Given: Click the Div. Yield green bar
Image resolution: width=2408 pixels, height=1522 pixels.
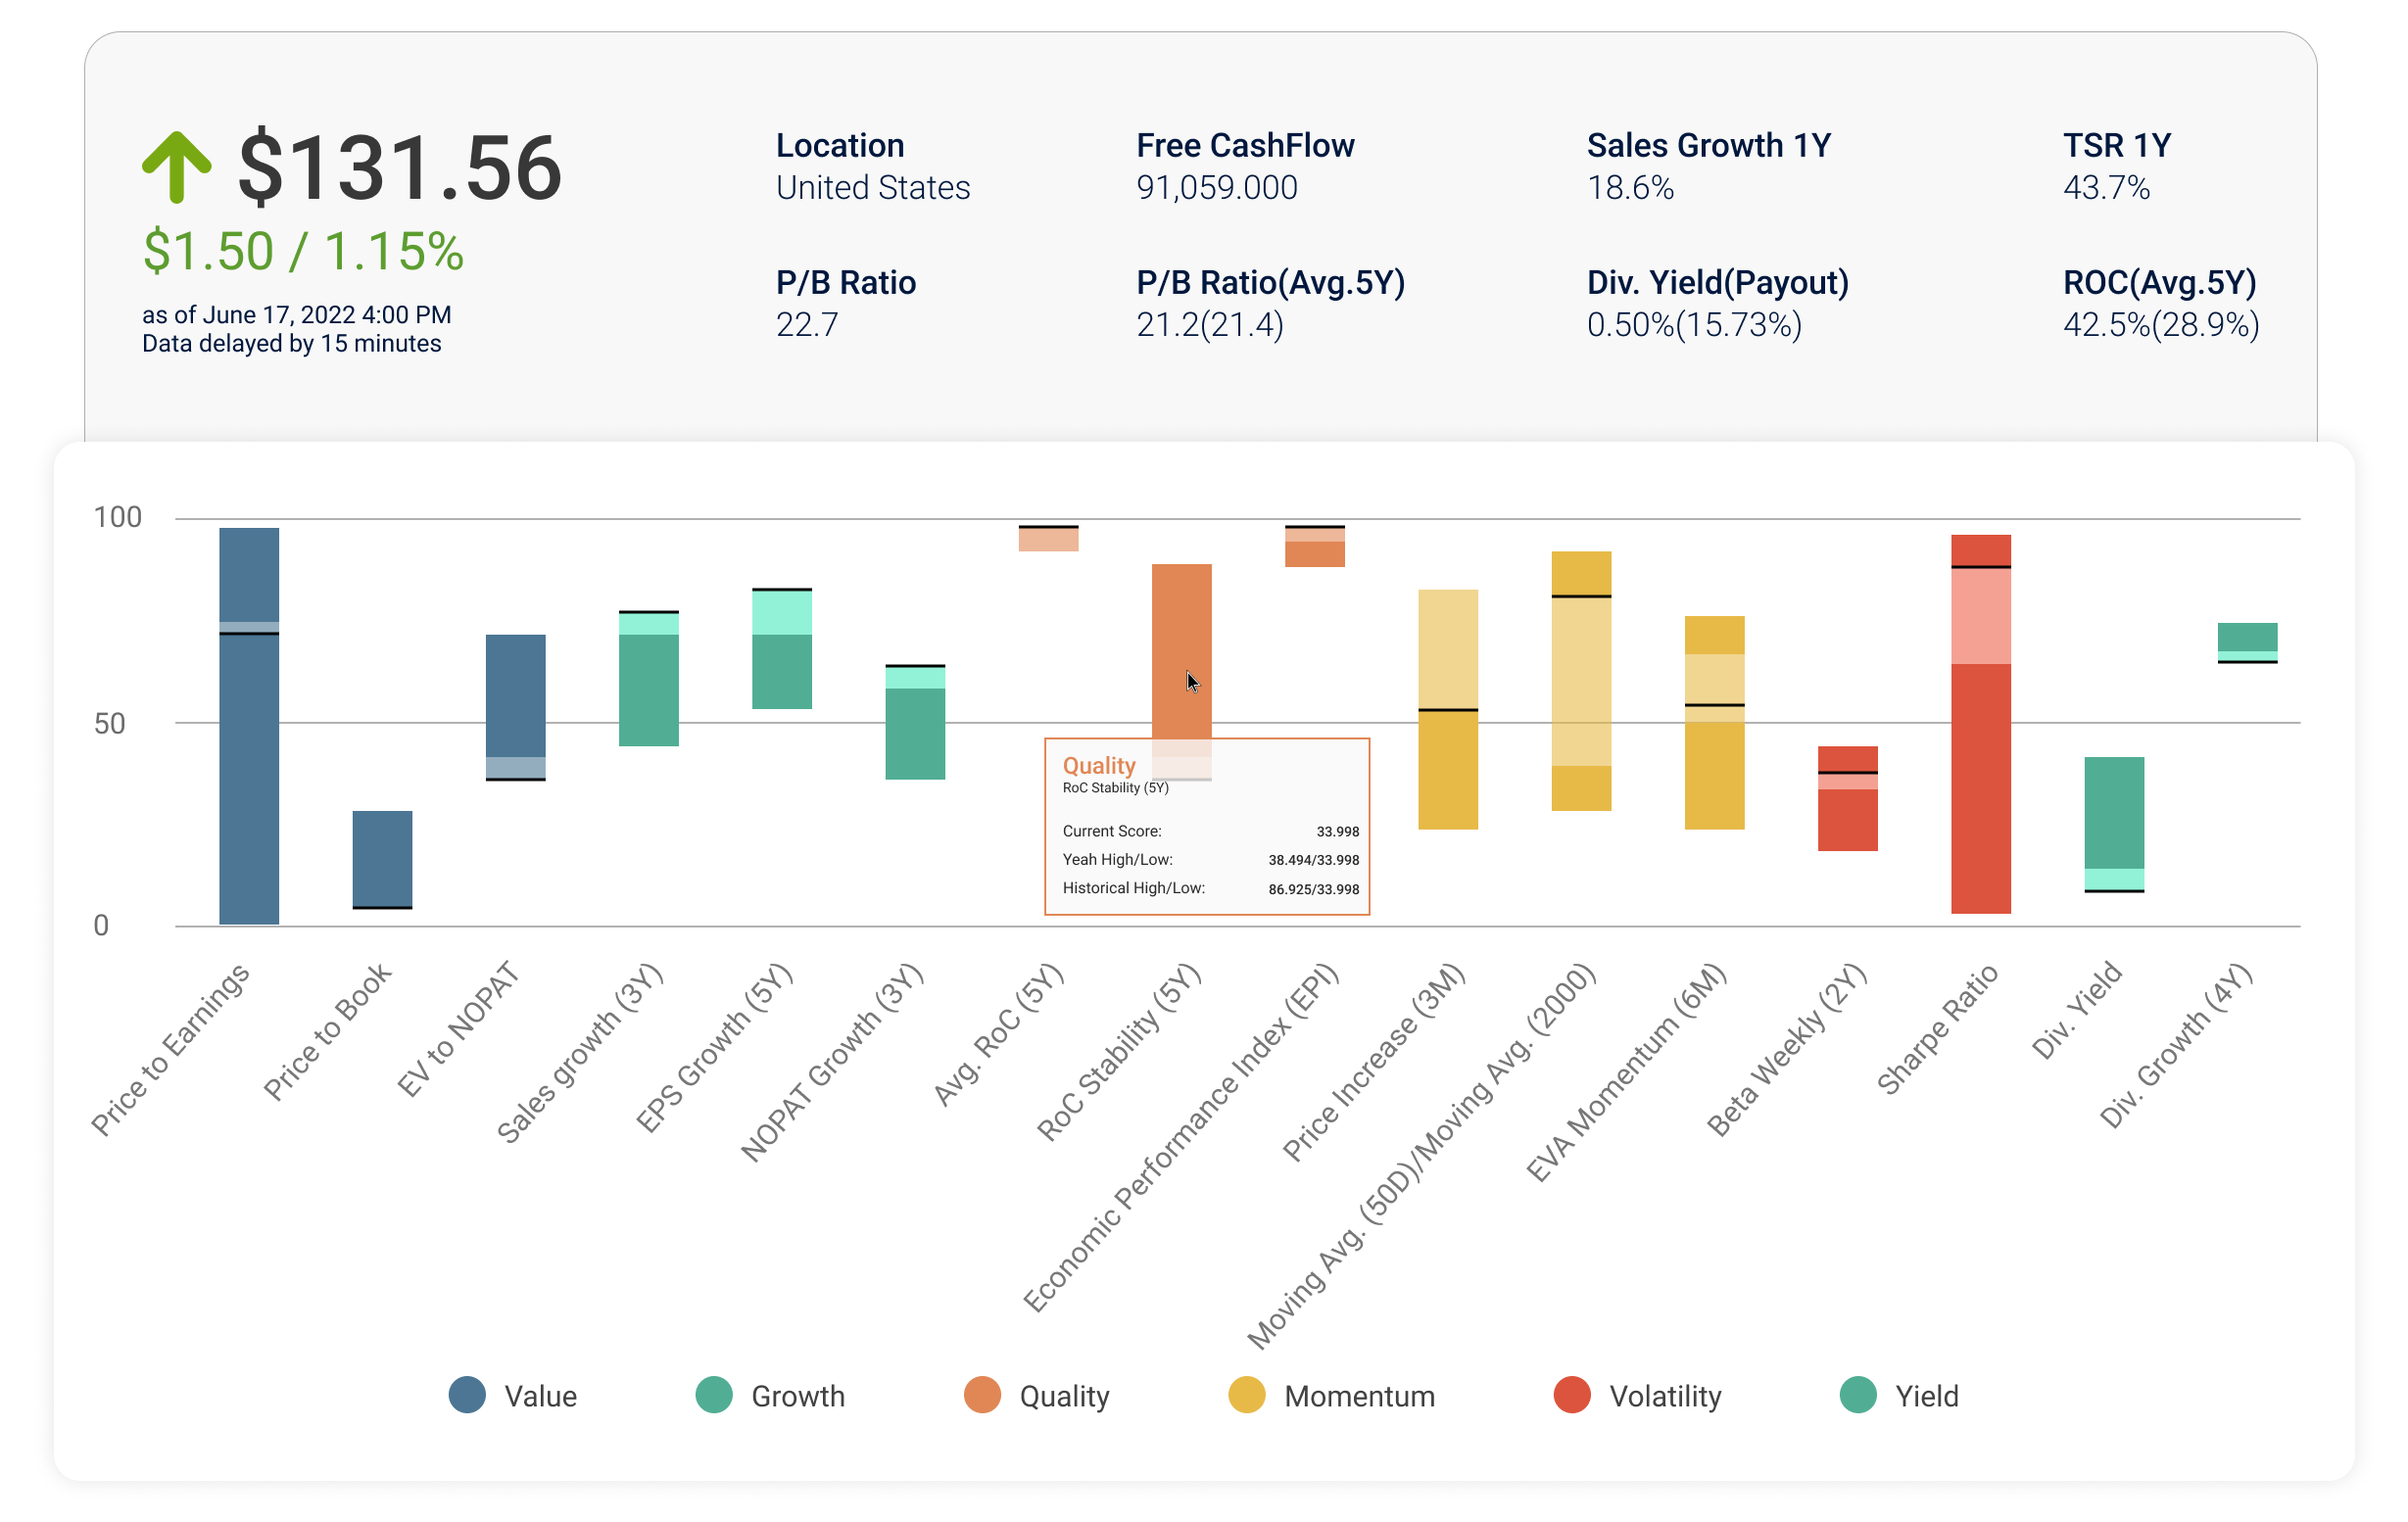Looking at the screenshot, I should [2114, 824].
